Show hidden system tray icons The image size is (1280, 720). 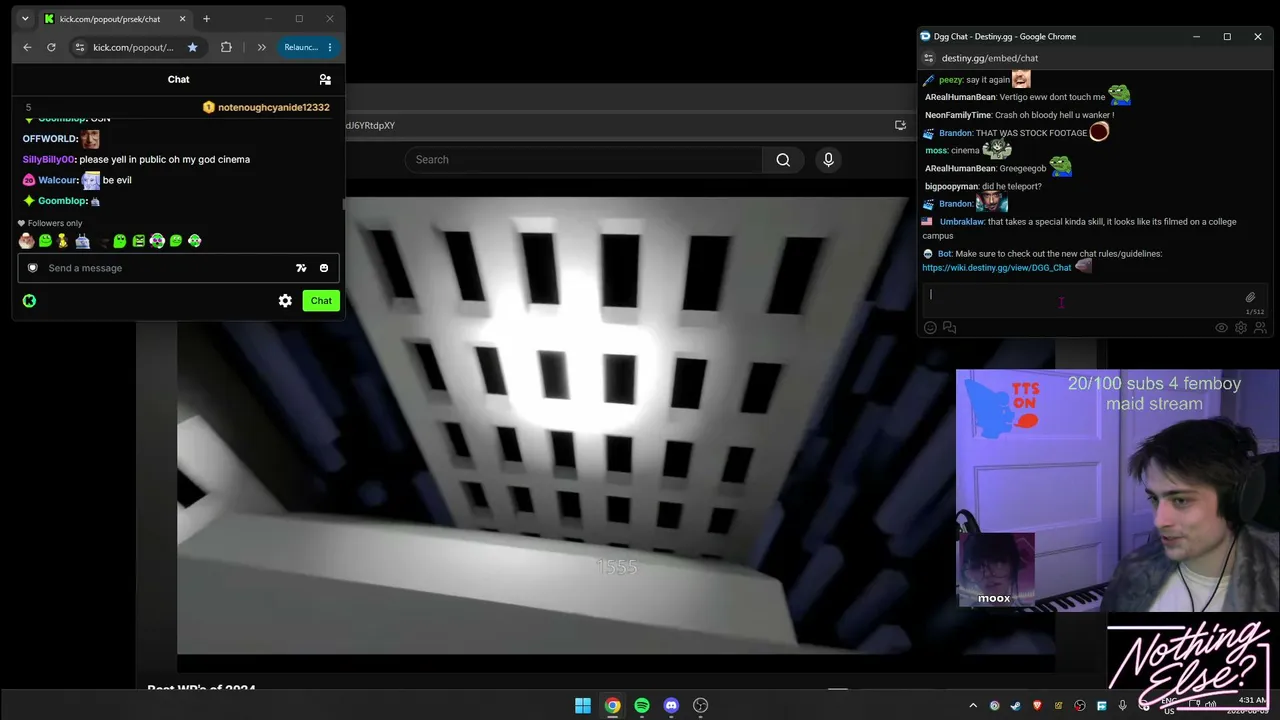coord(973,706)
